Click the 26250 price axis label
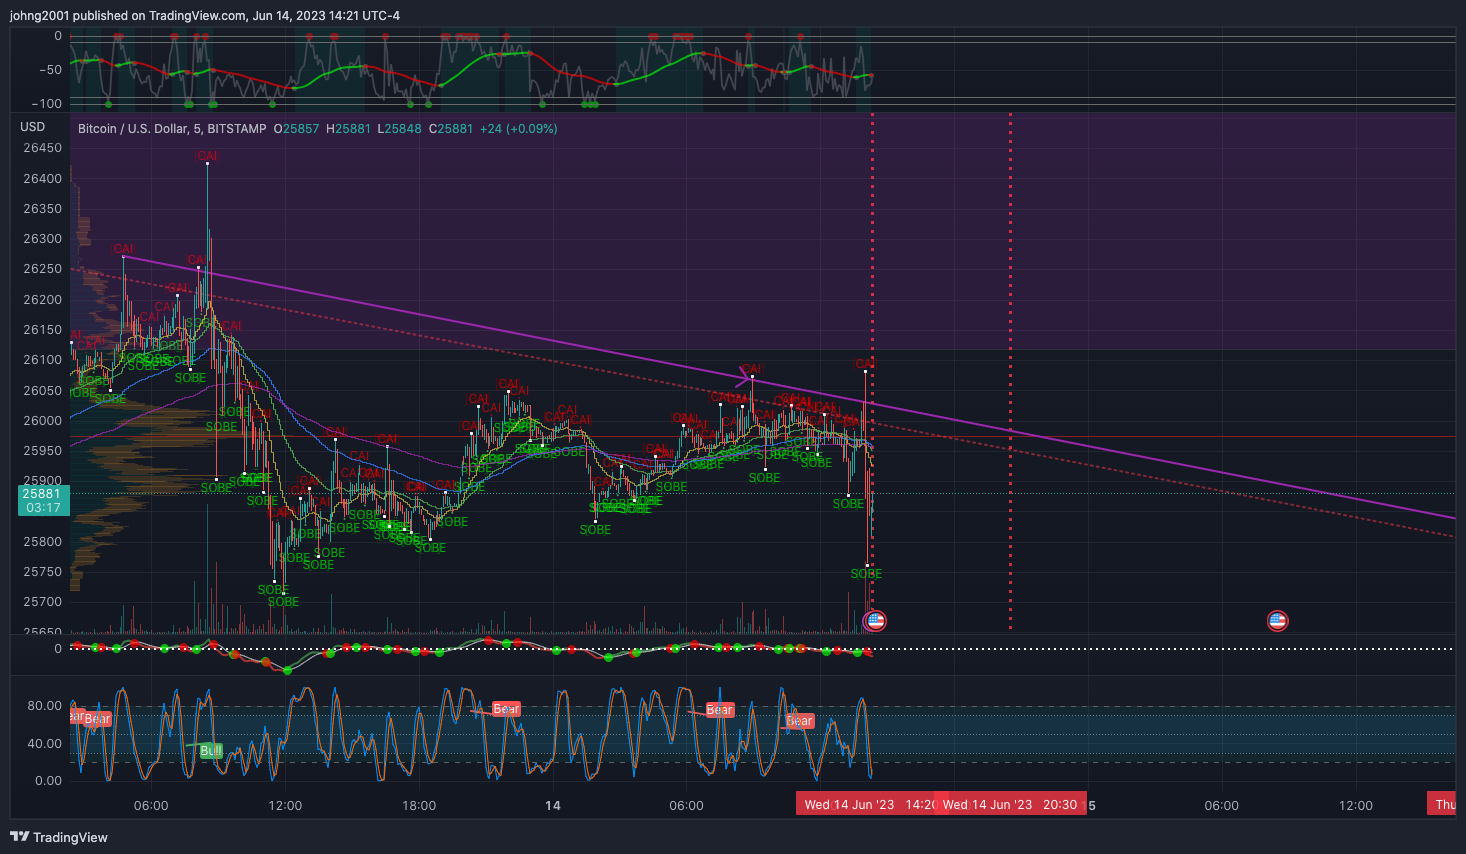This screenshot has height=854, width=1466. [x=43, y=269]
